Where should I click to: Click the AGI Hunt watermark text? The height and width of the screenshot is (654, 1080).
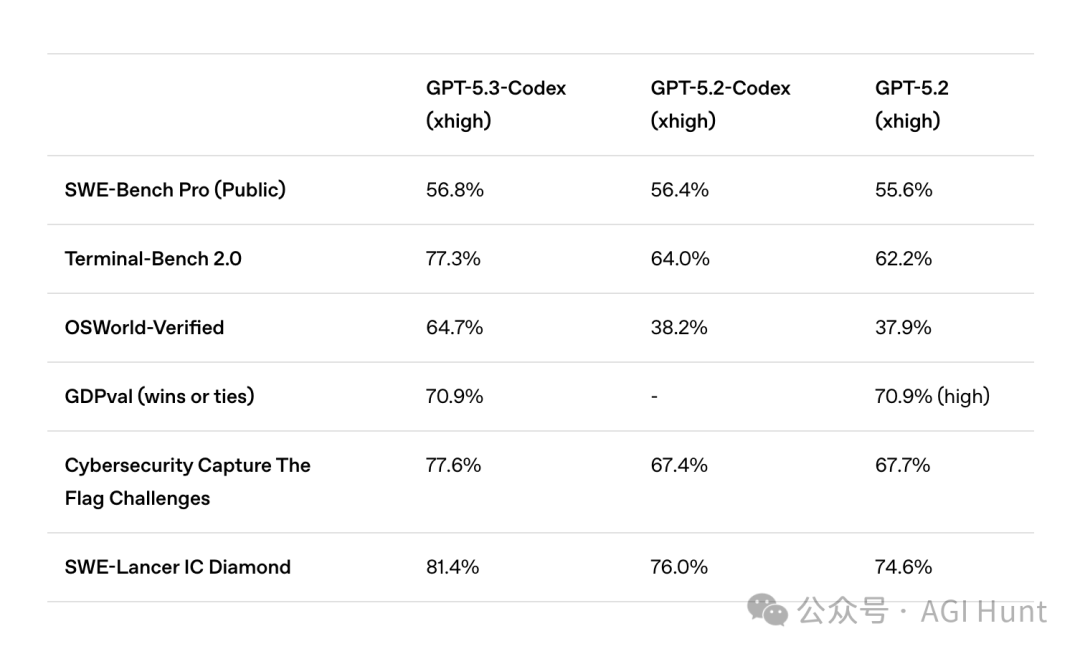[x=983, y=611]
